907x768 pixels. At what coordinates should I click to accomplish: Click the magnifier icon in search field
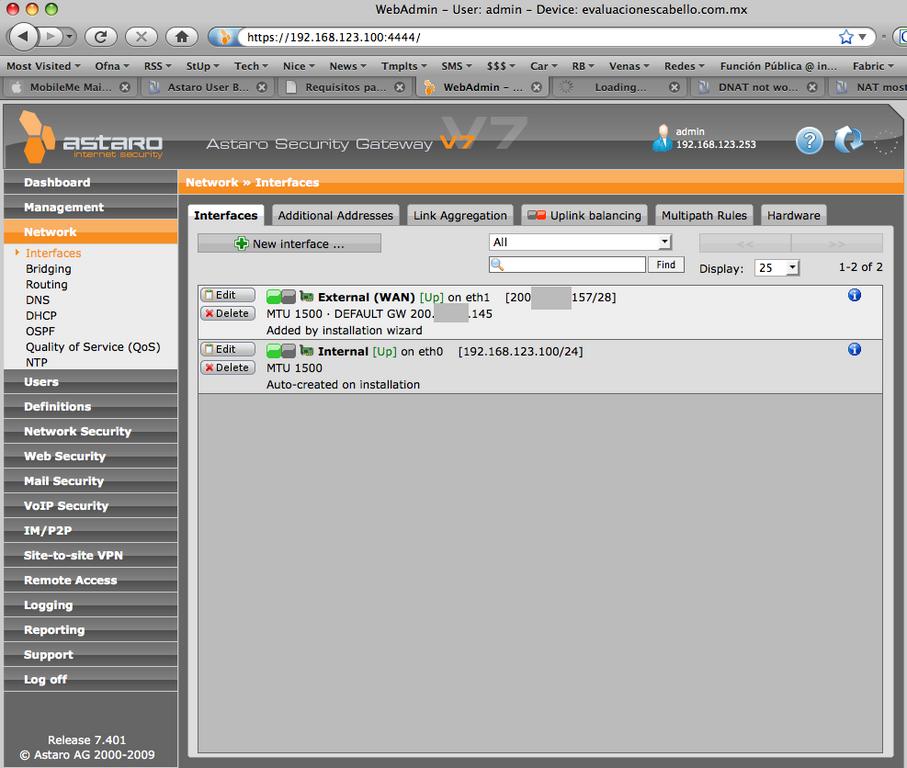point(497,265)
